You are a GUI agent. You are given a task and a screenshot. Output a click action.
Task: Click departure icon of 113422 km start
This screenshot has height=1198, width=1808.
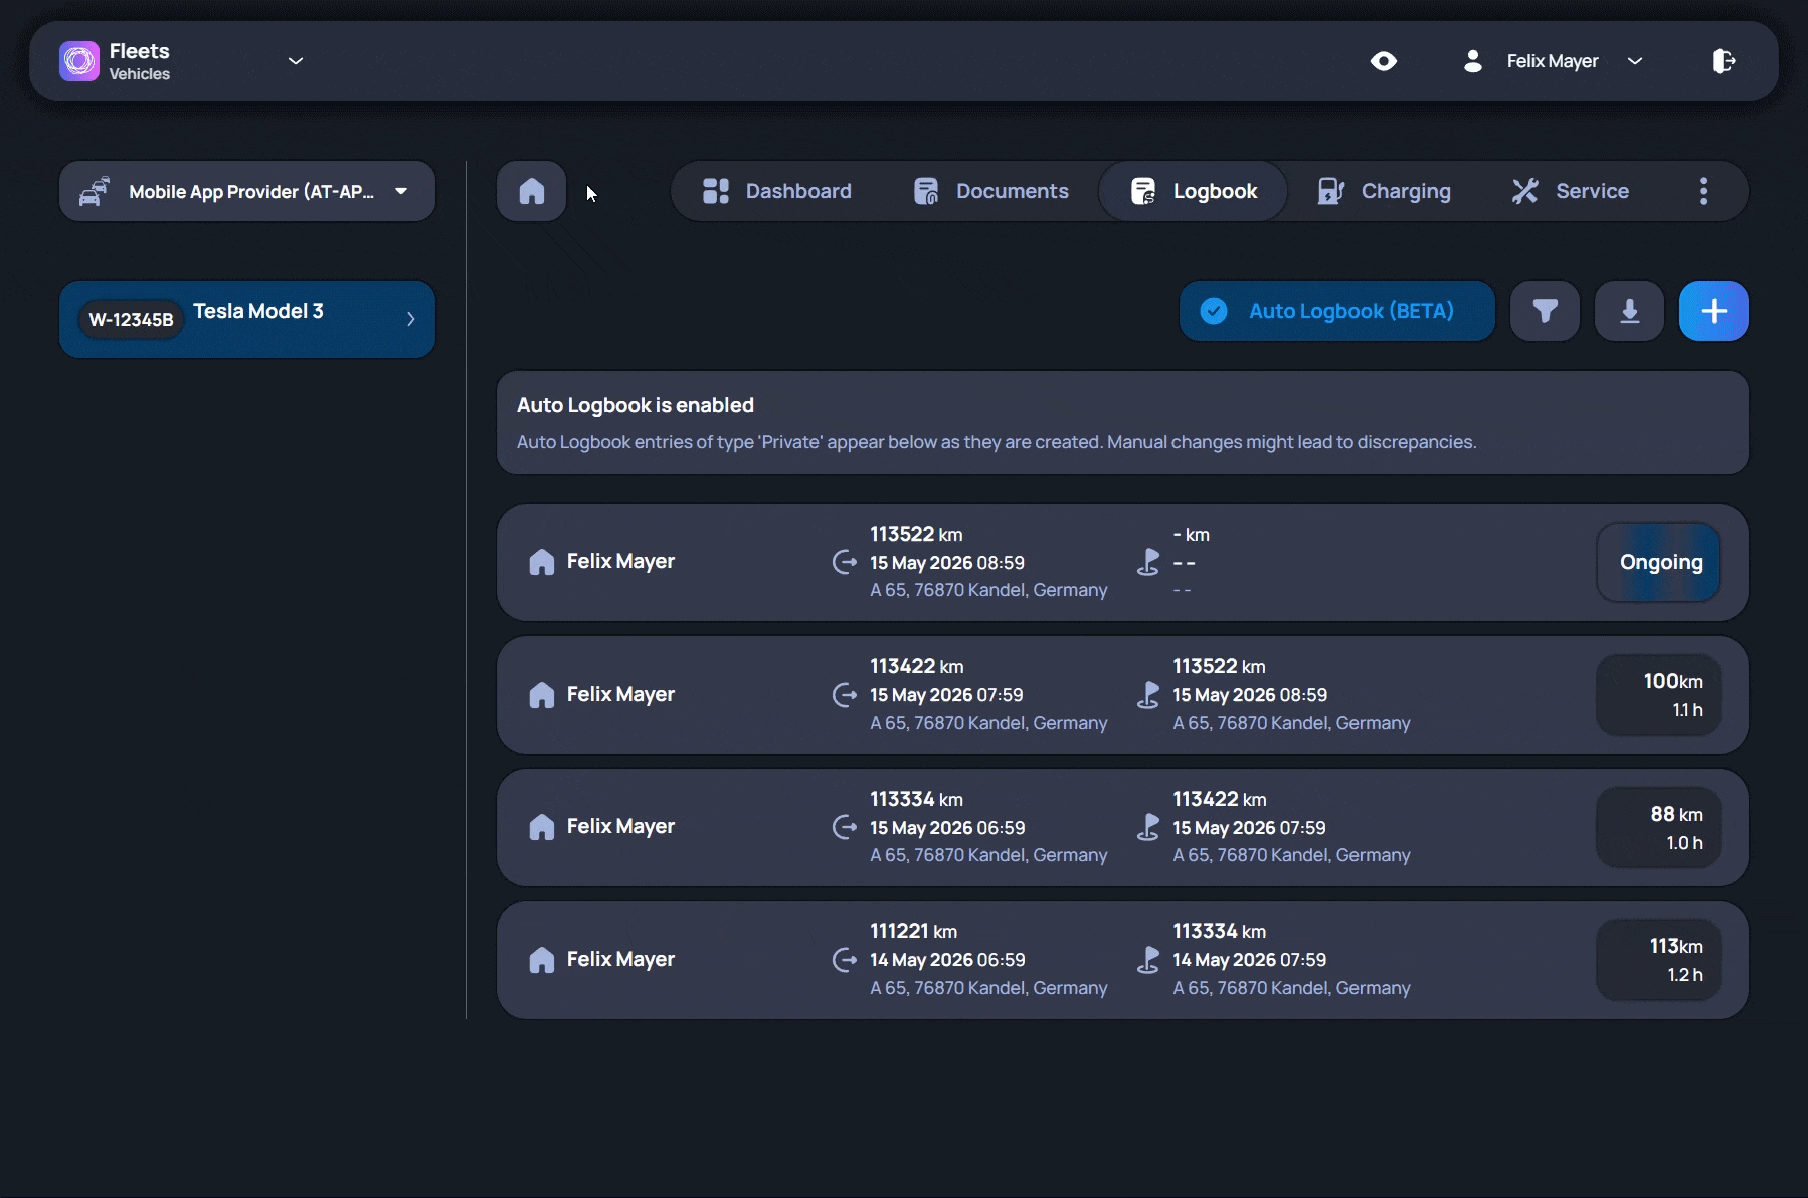845,695
